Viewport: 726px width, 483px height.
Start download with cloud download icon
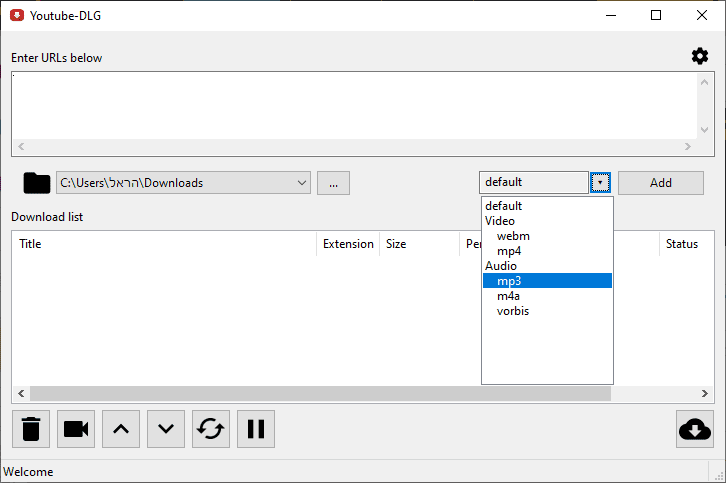click(x=695, y=429)
